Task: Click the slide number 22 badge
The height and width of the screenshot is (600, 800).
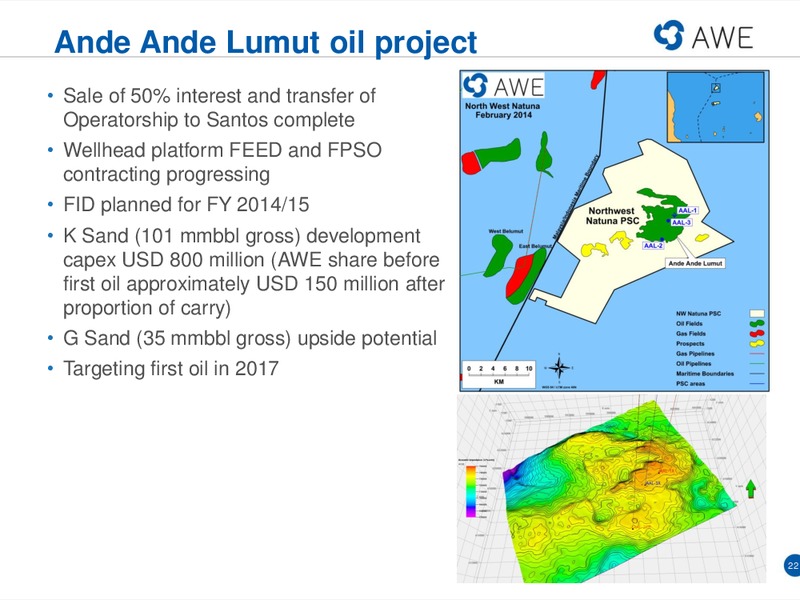Action: 792,565
